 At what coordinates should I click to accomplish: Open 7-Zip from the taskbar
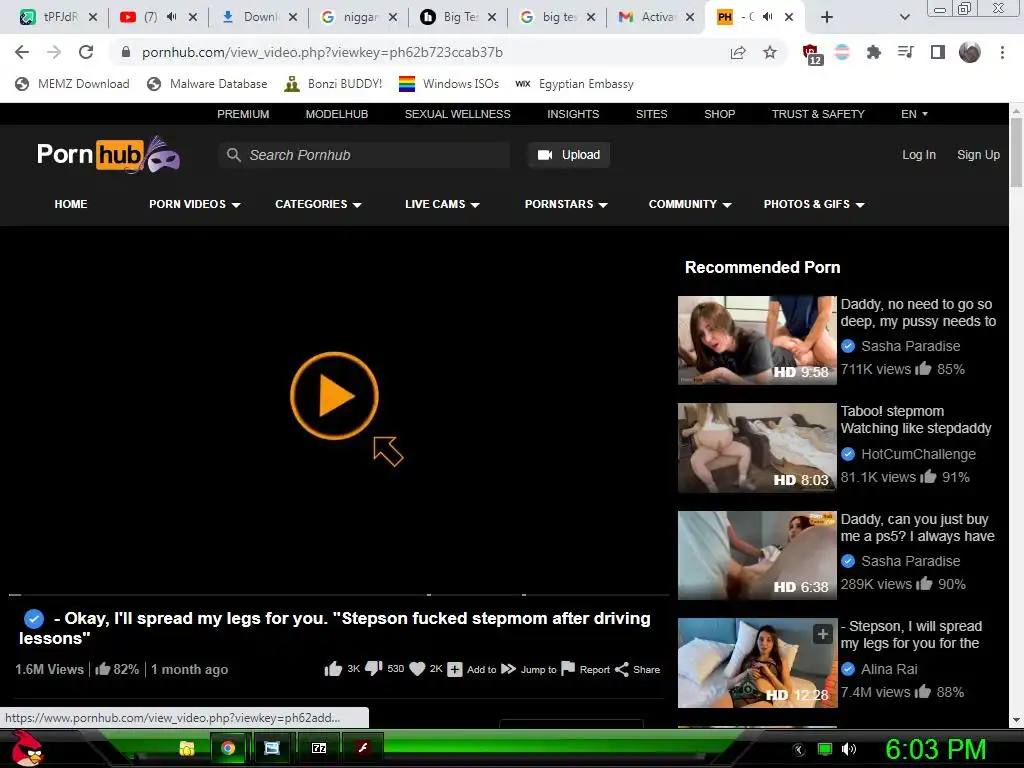click(x=319, y=748)
